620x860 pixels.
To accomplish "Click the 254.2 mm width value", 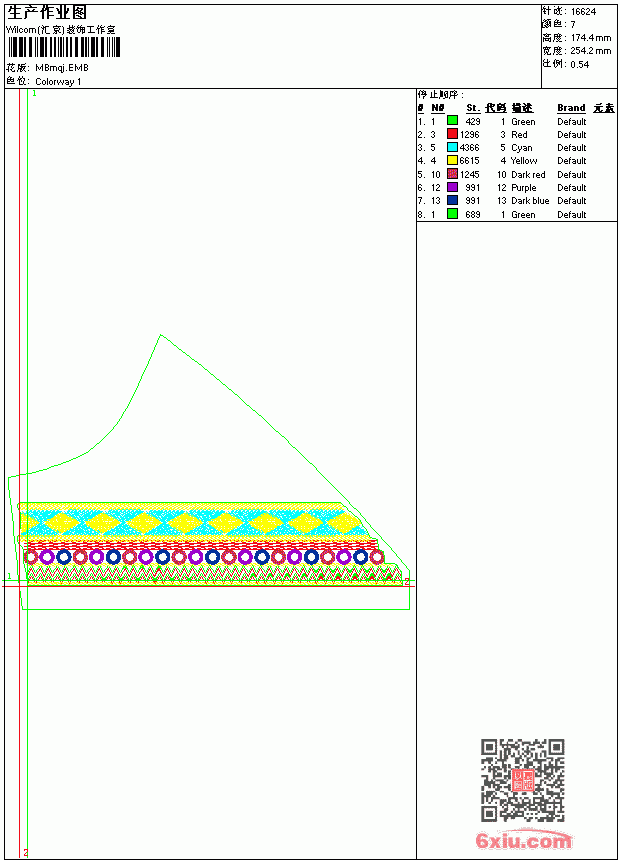I will pos(590,51).
